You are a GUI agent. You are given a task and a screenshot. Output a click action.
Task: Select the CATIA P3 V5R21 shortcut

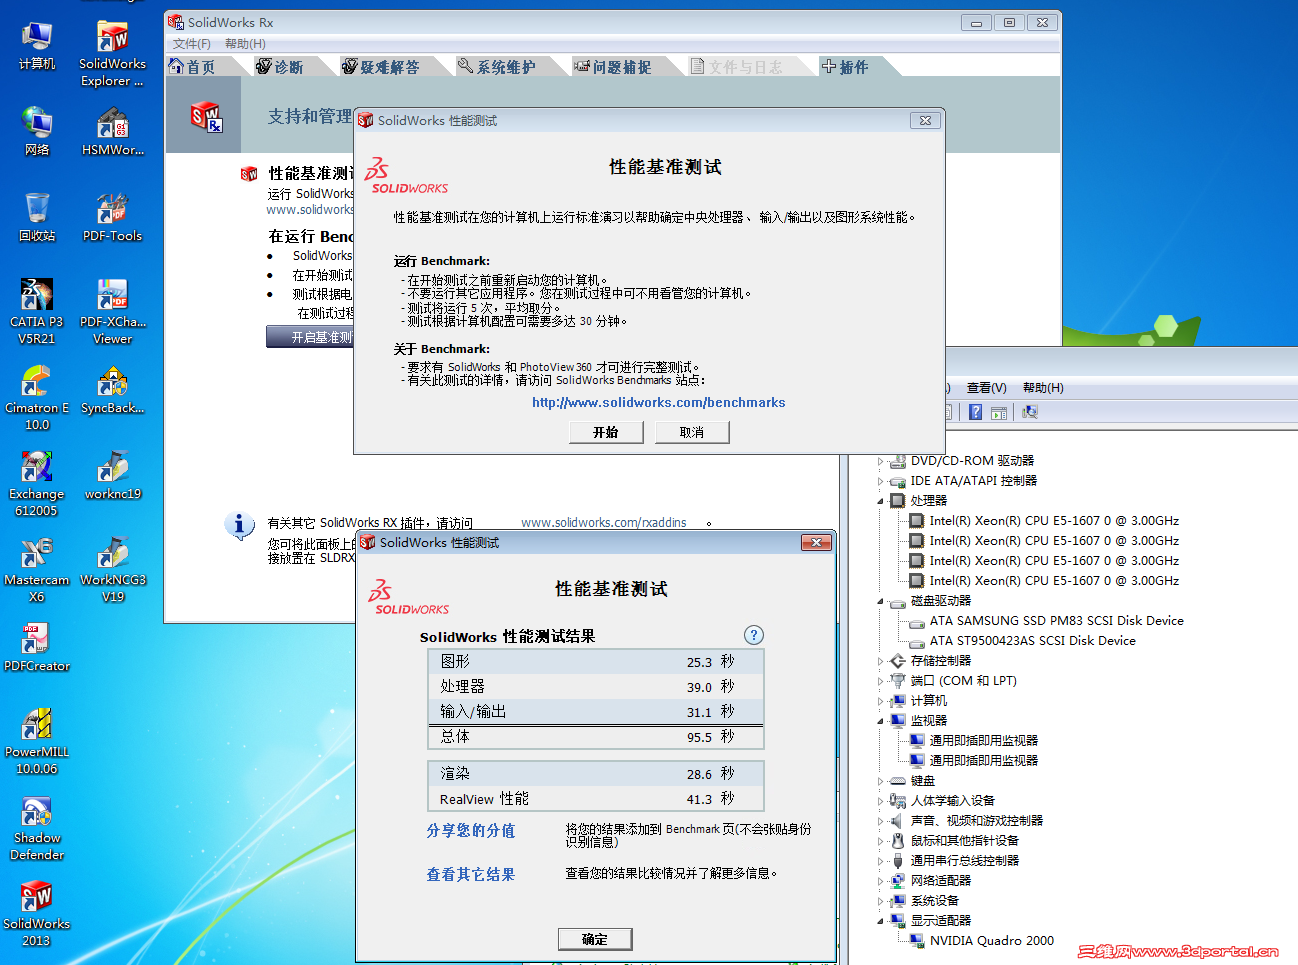(x=37, y=312)
